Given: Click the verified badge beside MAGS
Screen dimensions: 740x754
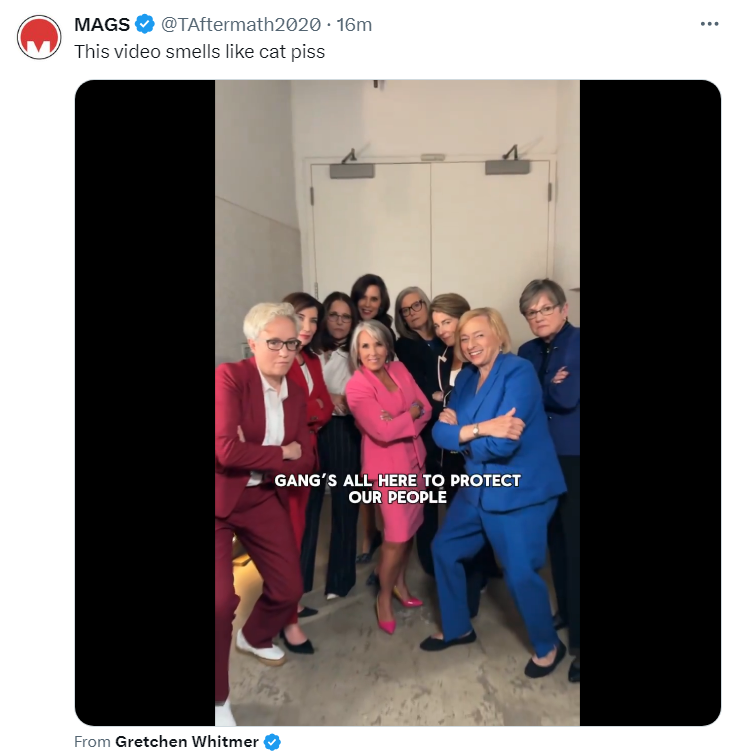Looking at the screenshot, I should coord(144,24).
